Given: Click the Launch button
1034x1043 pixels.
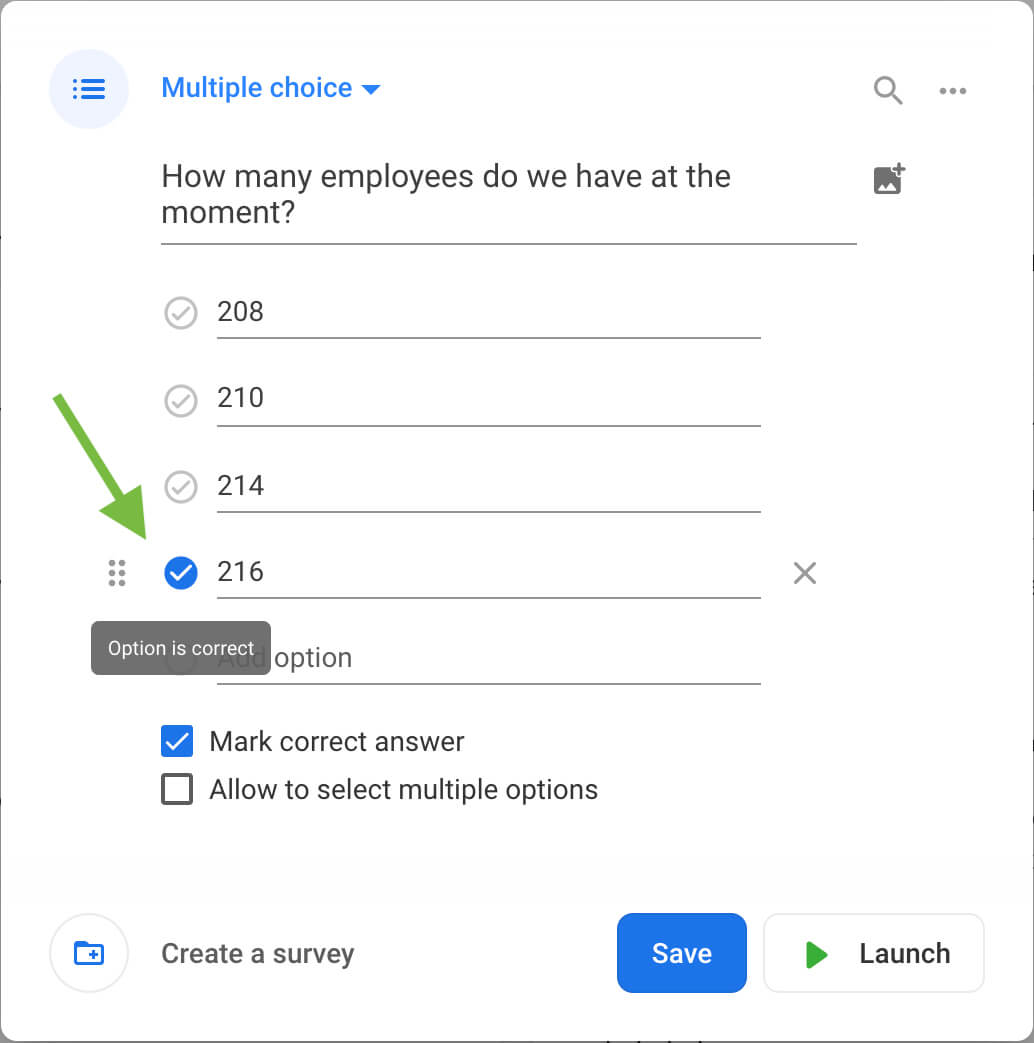Looking at the screenshot, I should point(873,954).
